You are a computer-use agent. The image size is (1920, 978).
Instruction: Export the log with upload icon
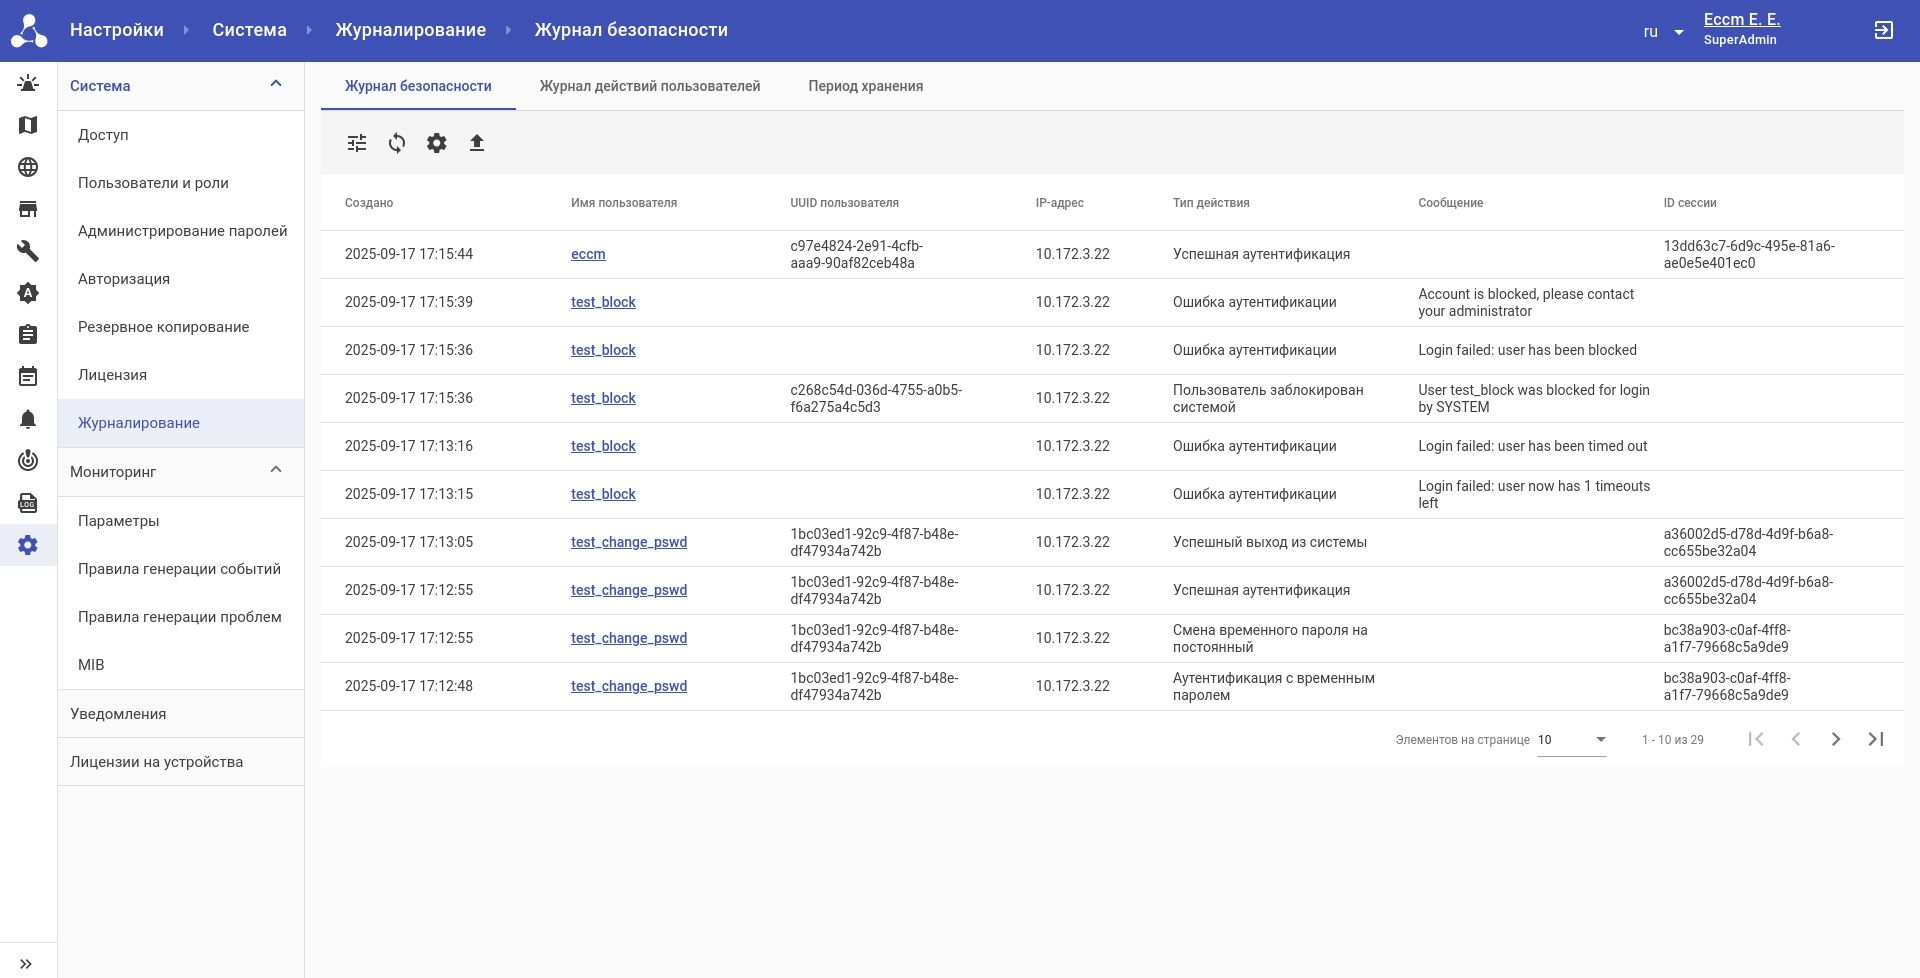pyautogui.click(x=477, y=143)
